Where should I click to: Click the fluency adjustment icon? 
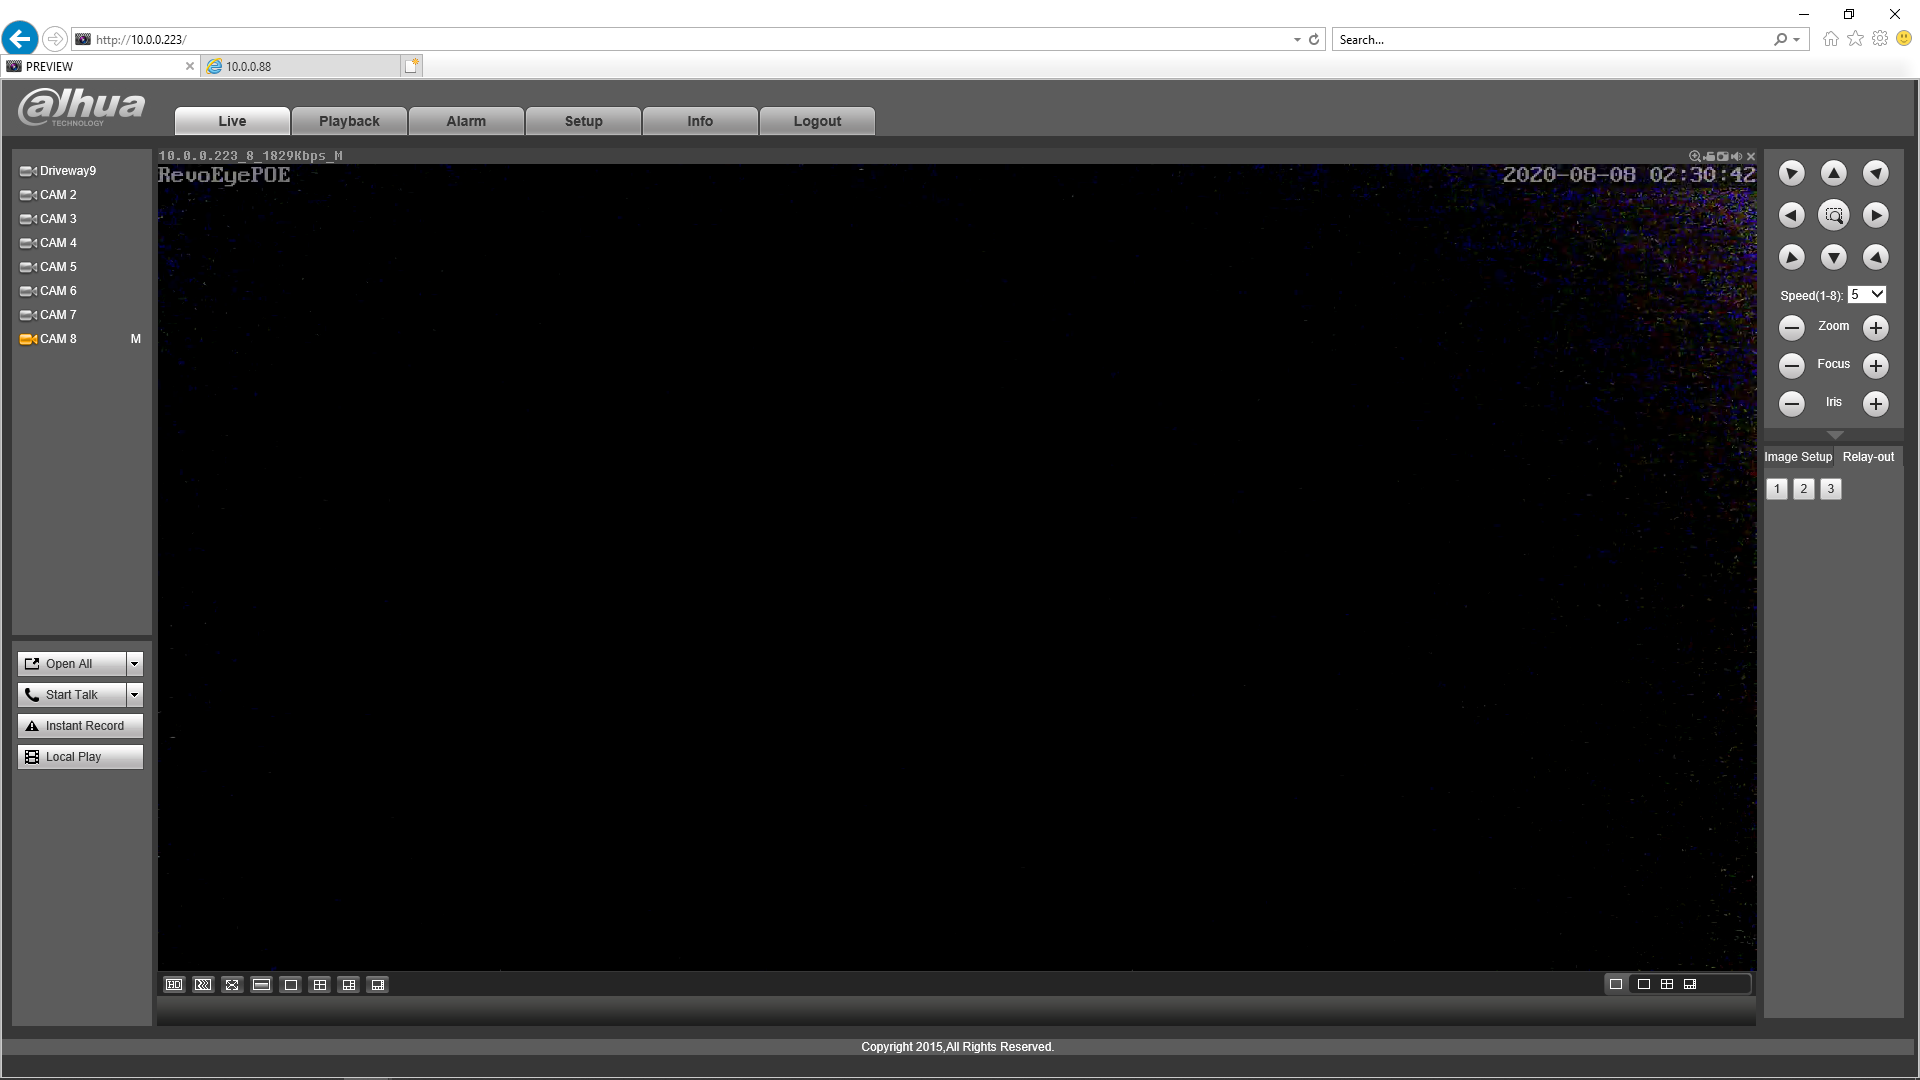click(x=203, y=985)
